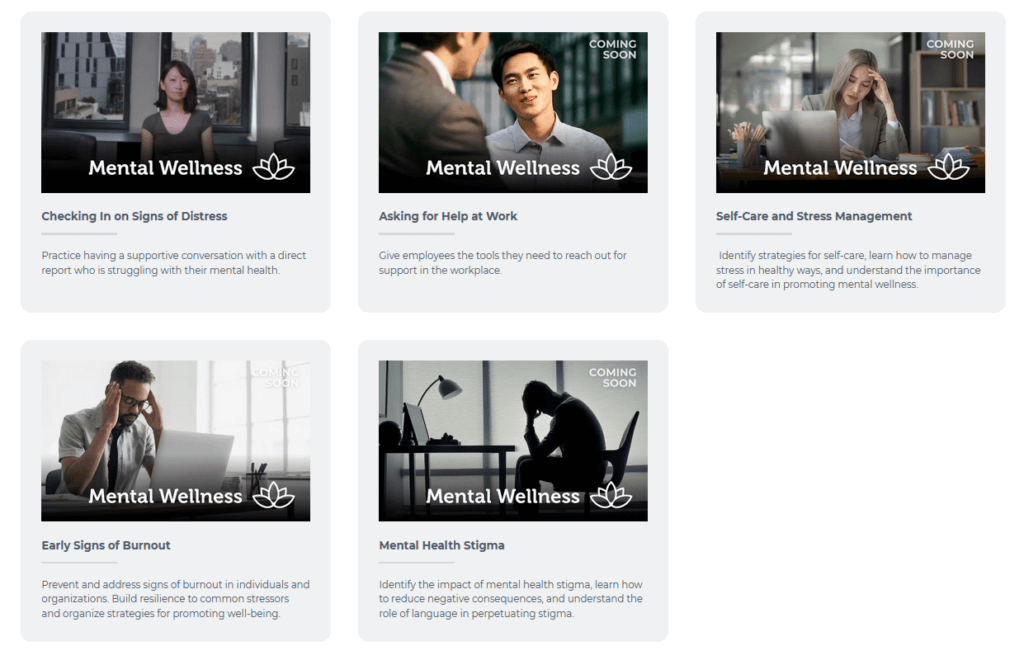Screen dimensions: 1024x660
Task: Click Coming Soon badge on Mental Health Stigma card
Action: pyautogui.click(x=612, y=378)
